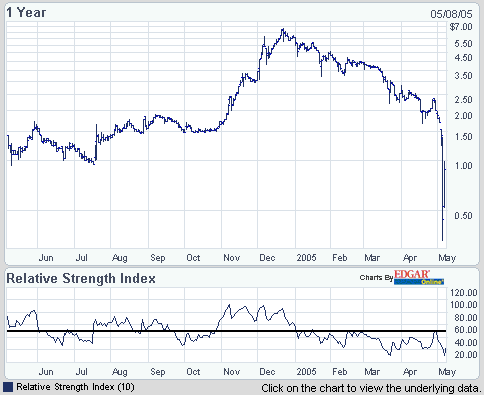Click the 2005 label under the price chart

coord(306,258)
